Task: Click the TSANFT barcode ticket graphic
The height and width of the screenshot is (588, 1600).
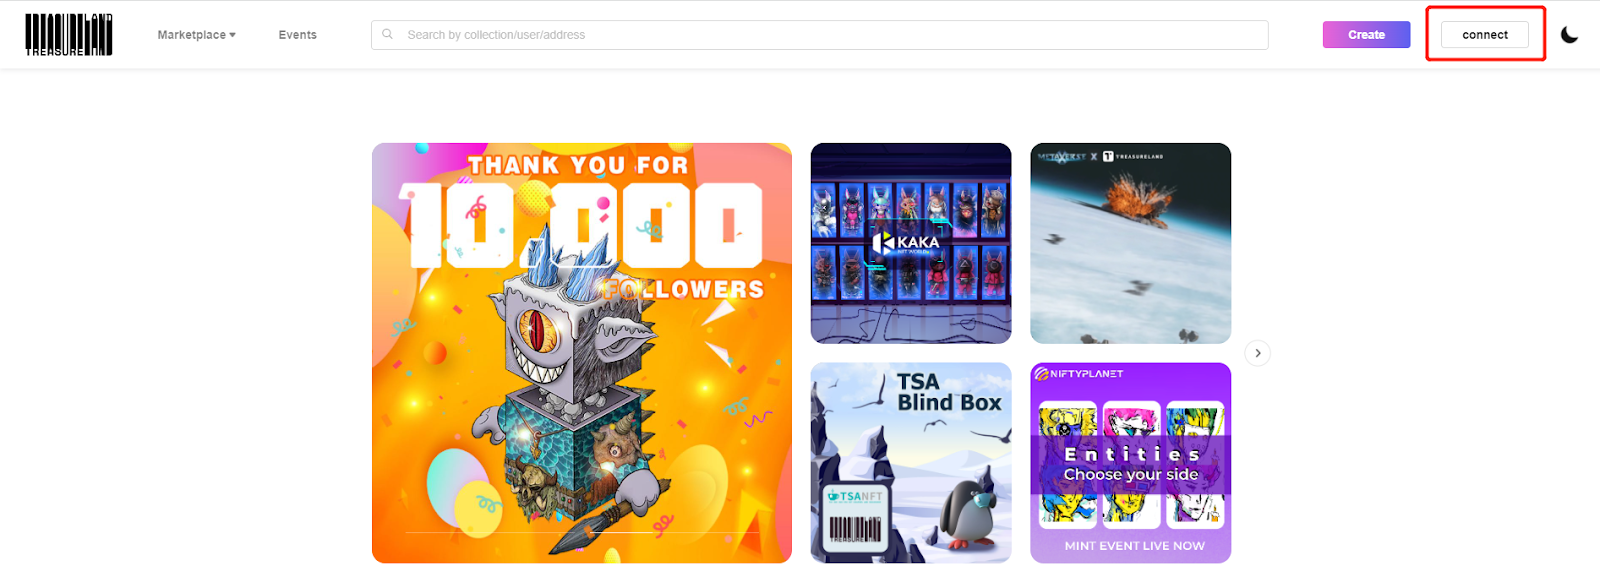Action: click(855, 519)
